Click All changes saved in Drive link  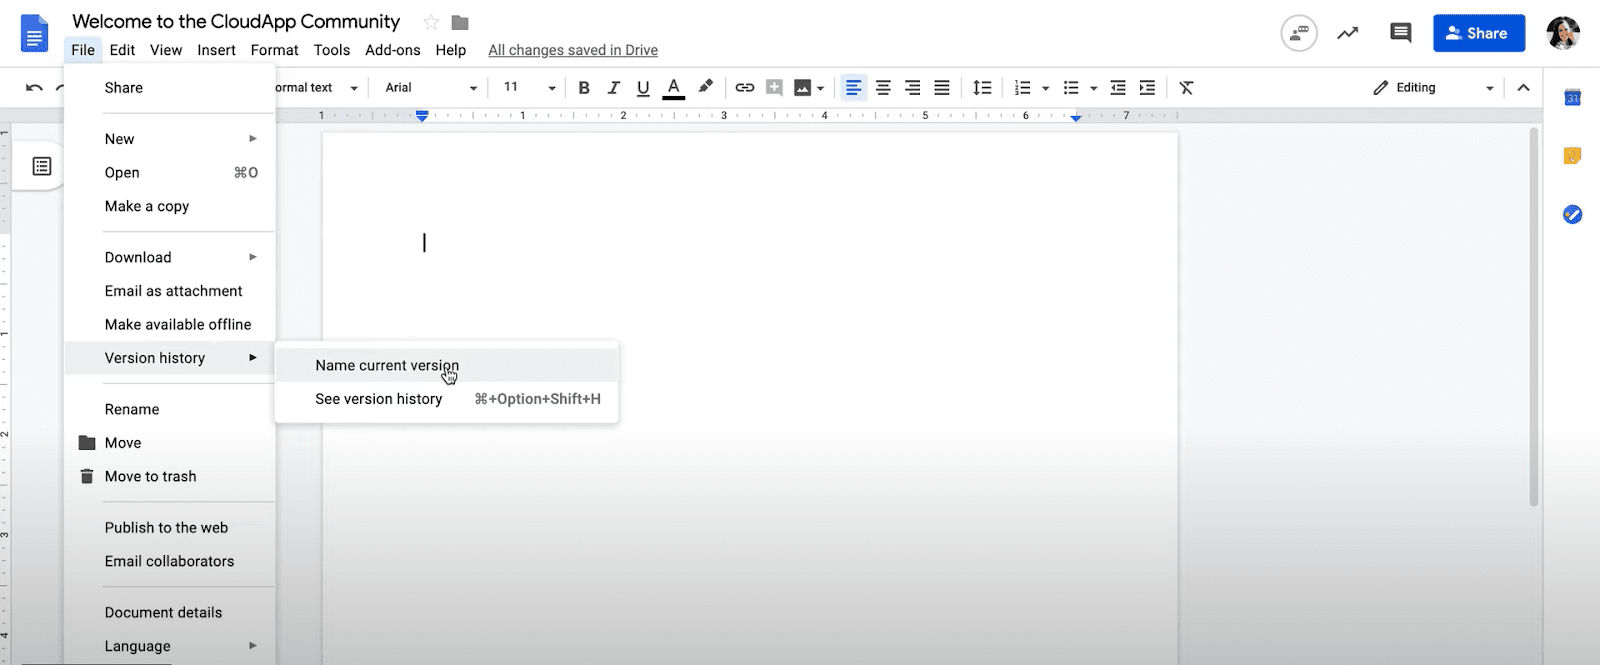573,50
